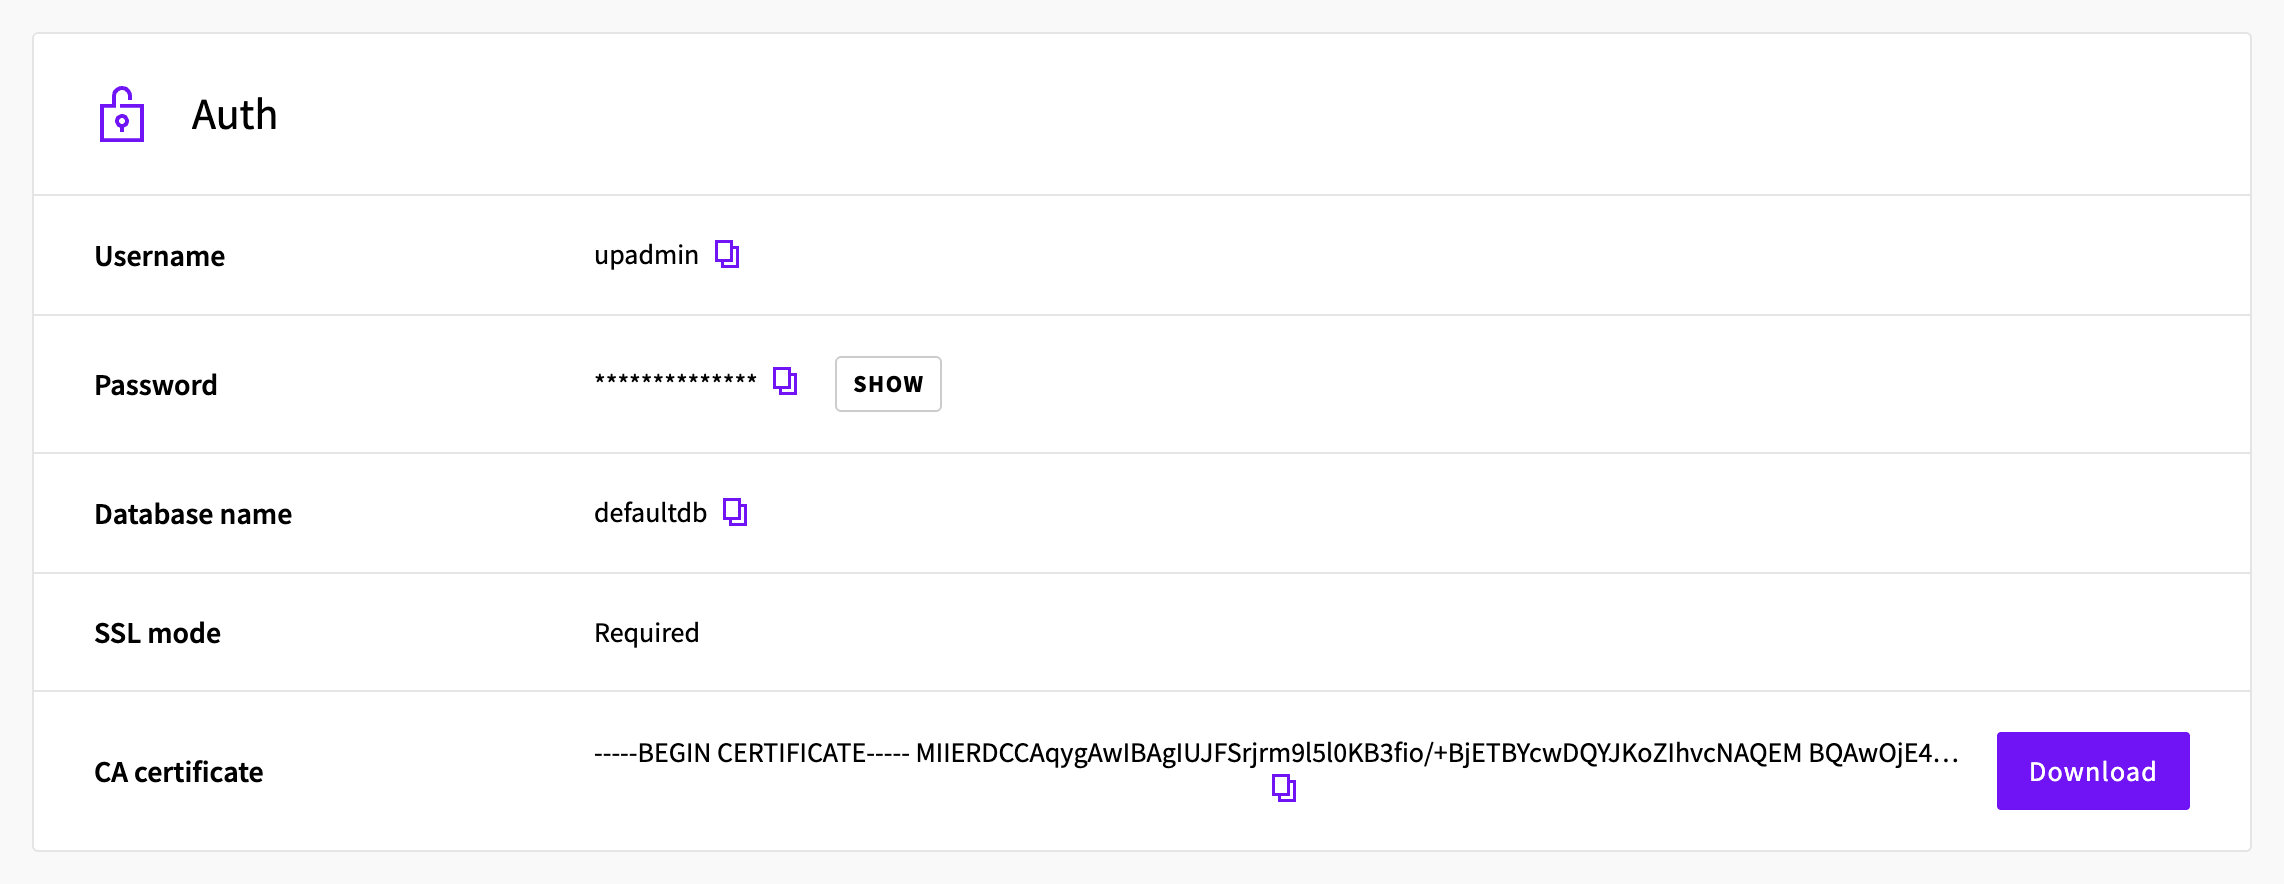
Task: Click the 'Database name' label
Action: (193, 514)
